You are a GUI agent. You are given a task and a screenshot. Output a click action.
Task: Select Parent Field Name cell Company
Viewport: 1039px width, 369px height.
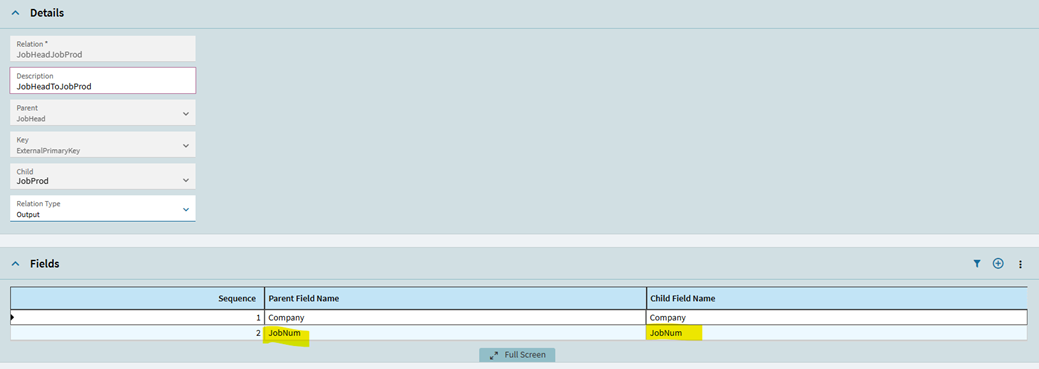(x=455, y=317)
